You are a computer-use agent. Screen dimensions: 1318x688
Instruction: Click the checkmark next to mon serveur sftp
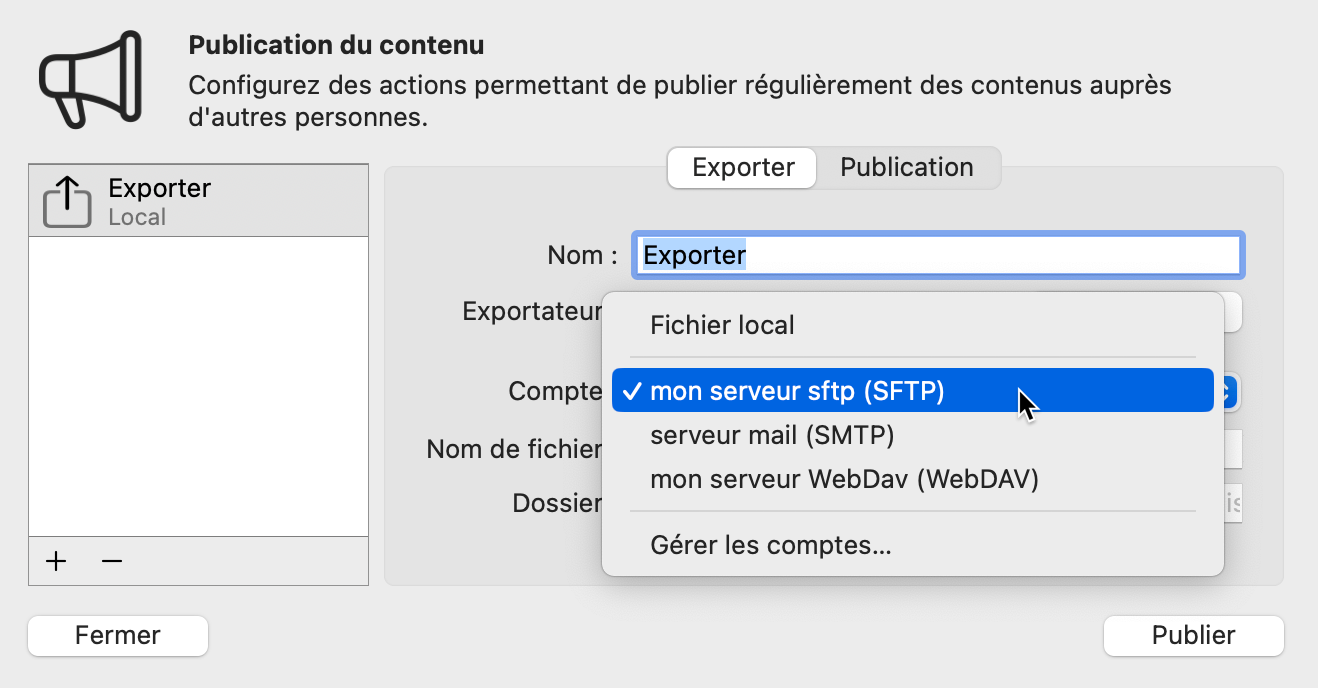(630, 391)
